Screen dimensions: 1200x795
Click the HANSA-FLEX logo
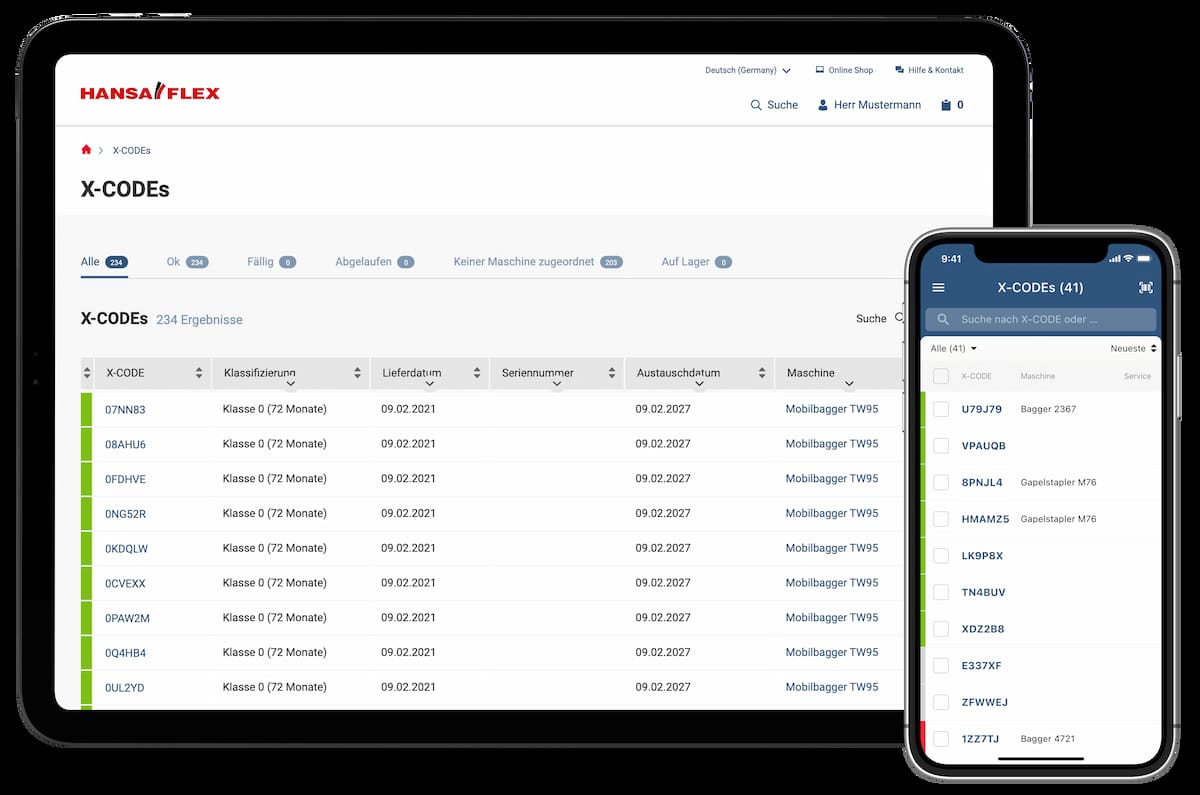pyautogui.click(x=150, y=93)
